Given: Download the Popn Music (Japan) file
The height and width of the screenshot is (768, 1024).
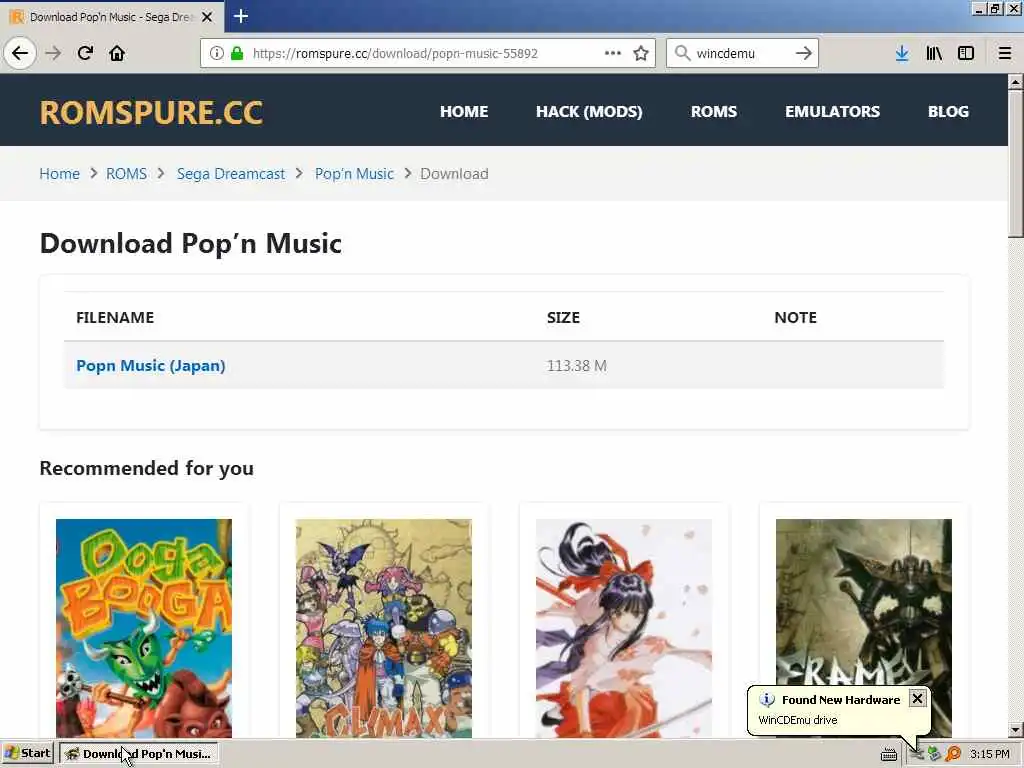Looking at the screenshot, I should pos(151,366).
